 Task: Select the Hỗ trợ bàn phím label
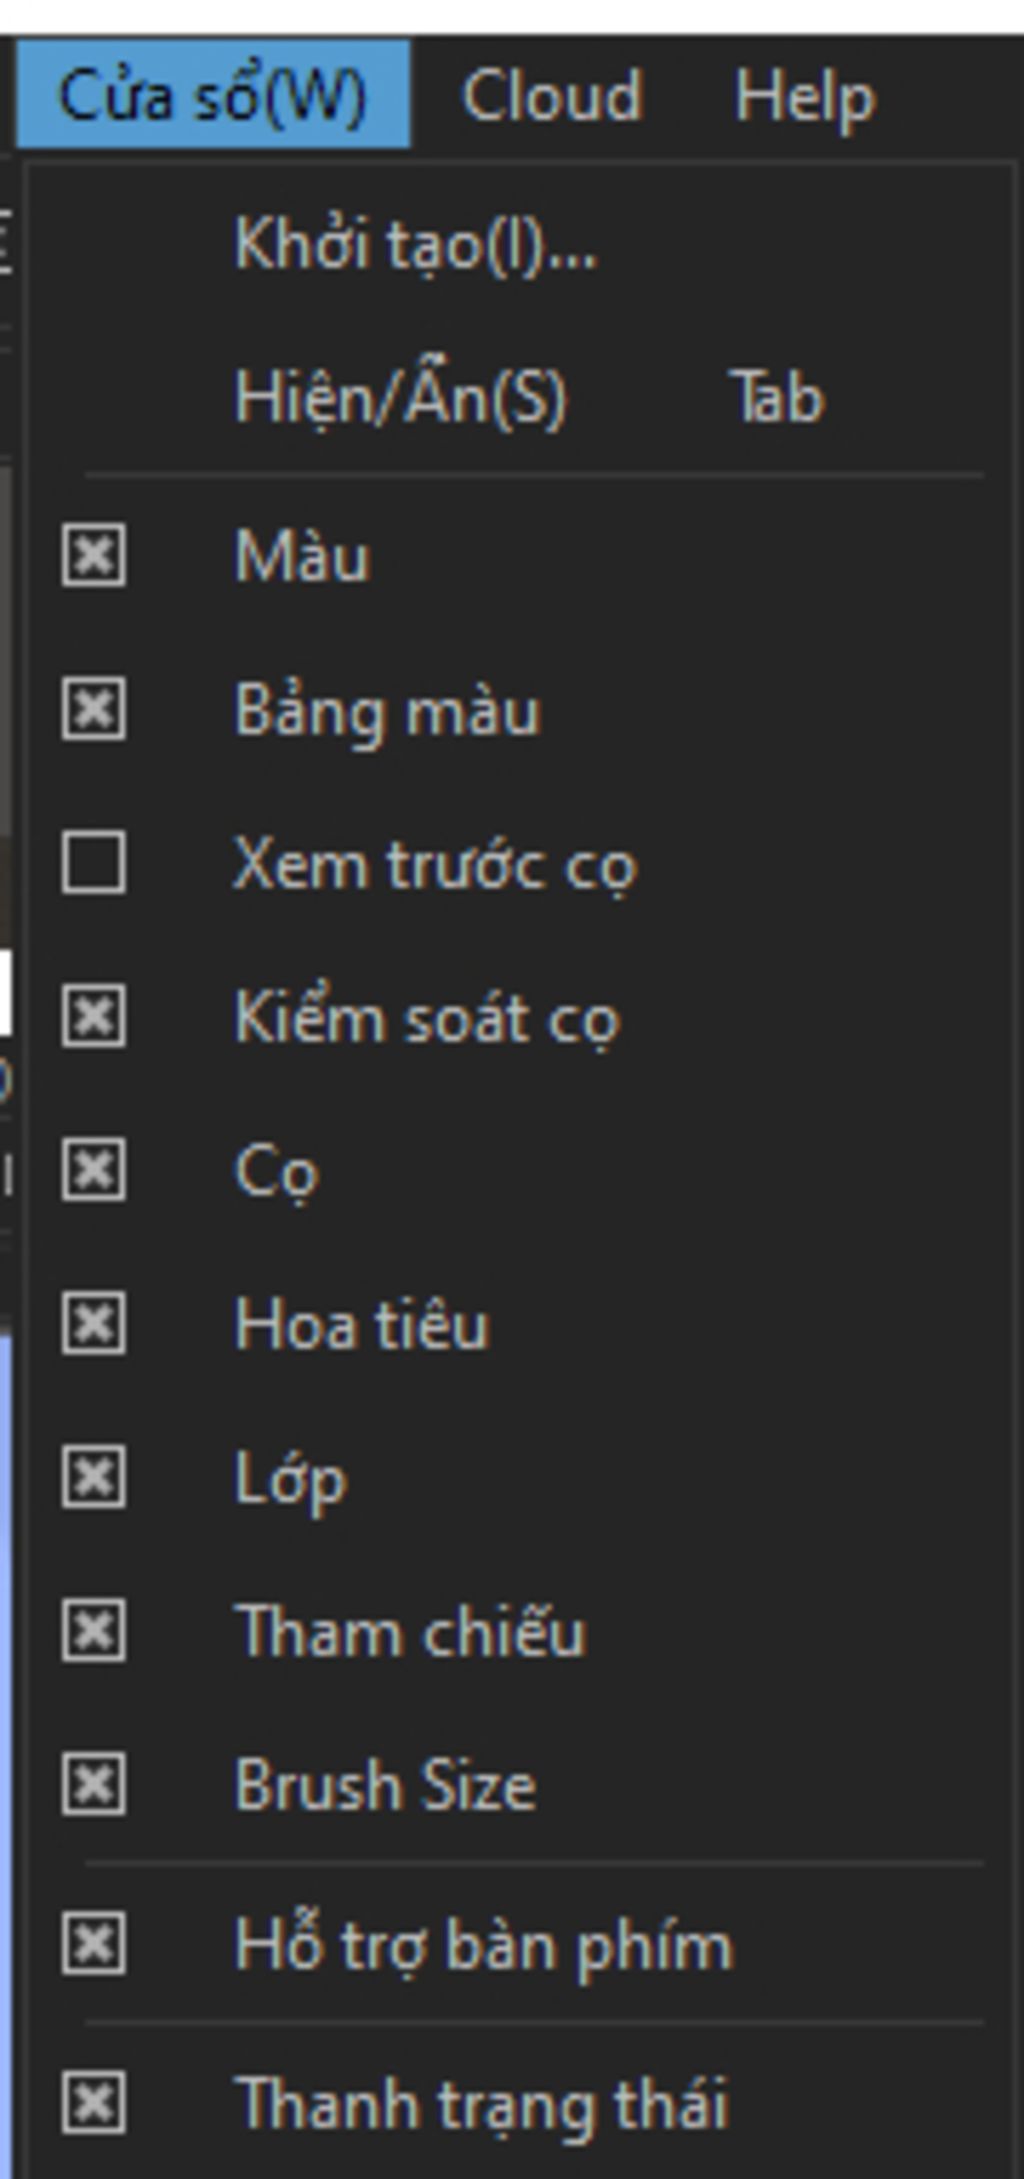point(483,1946)
